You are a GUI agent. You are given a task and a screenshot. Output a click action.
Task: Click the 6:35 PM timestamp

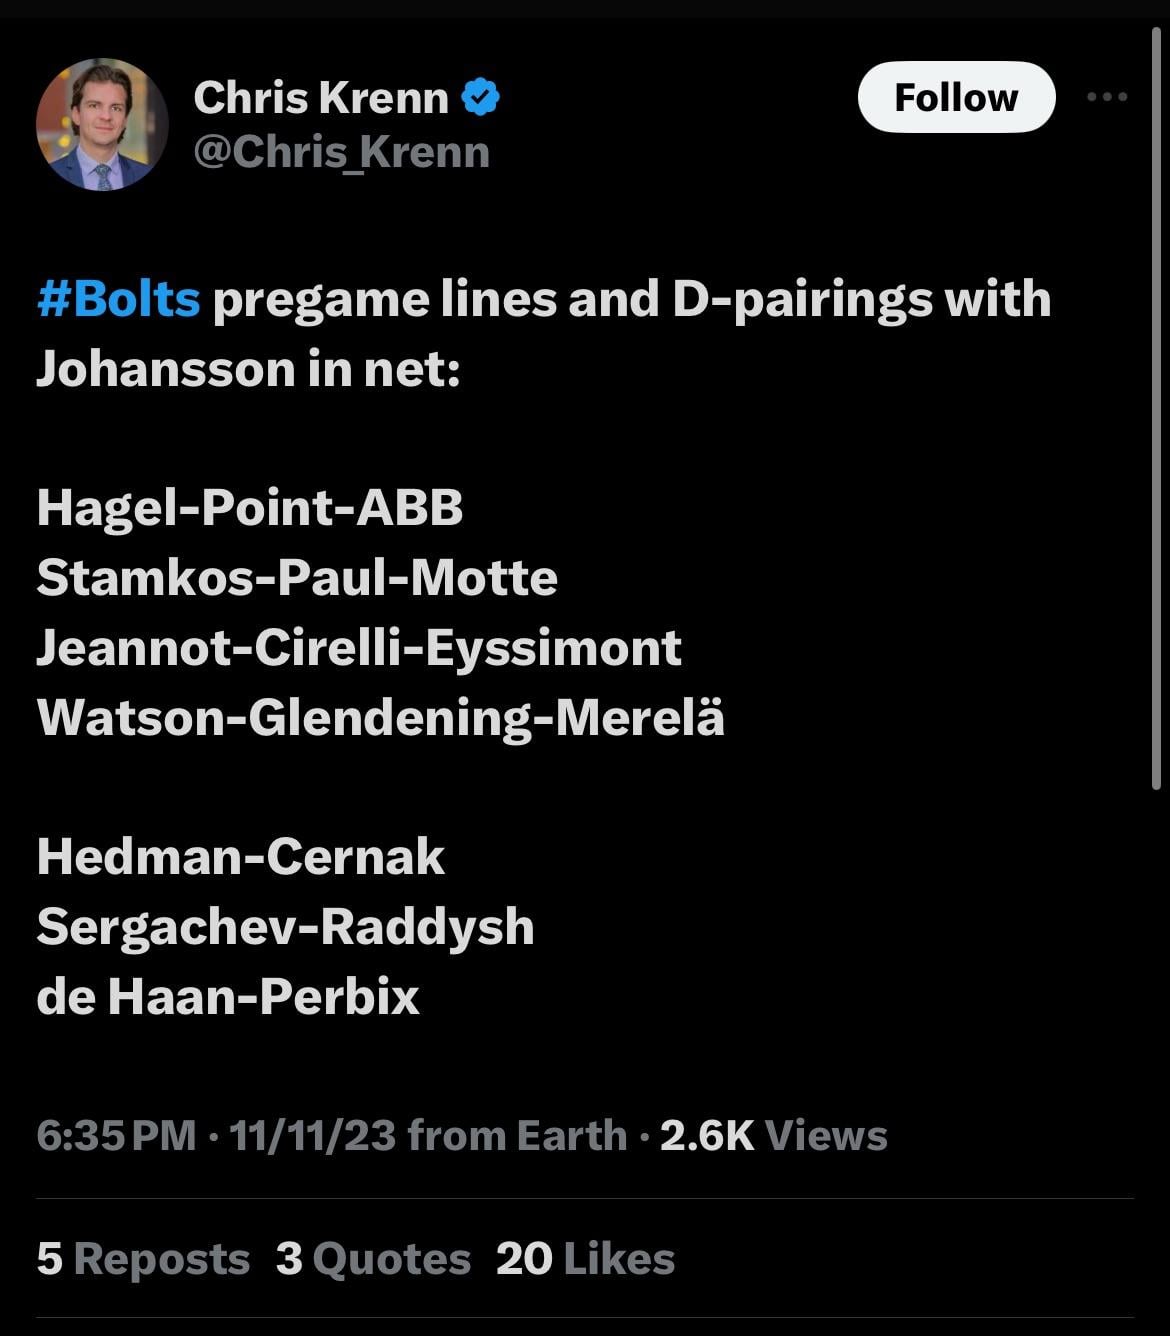click(116, 1136)
